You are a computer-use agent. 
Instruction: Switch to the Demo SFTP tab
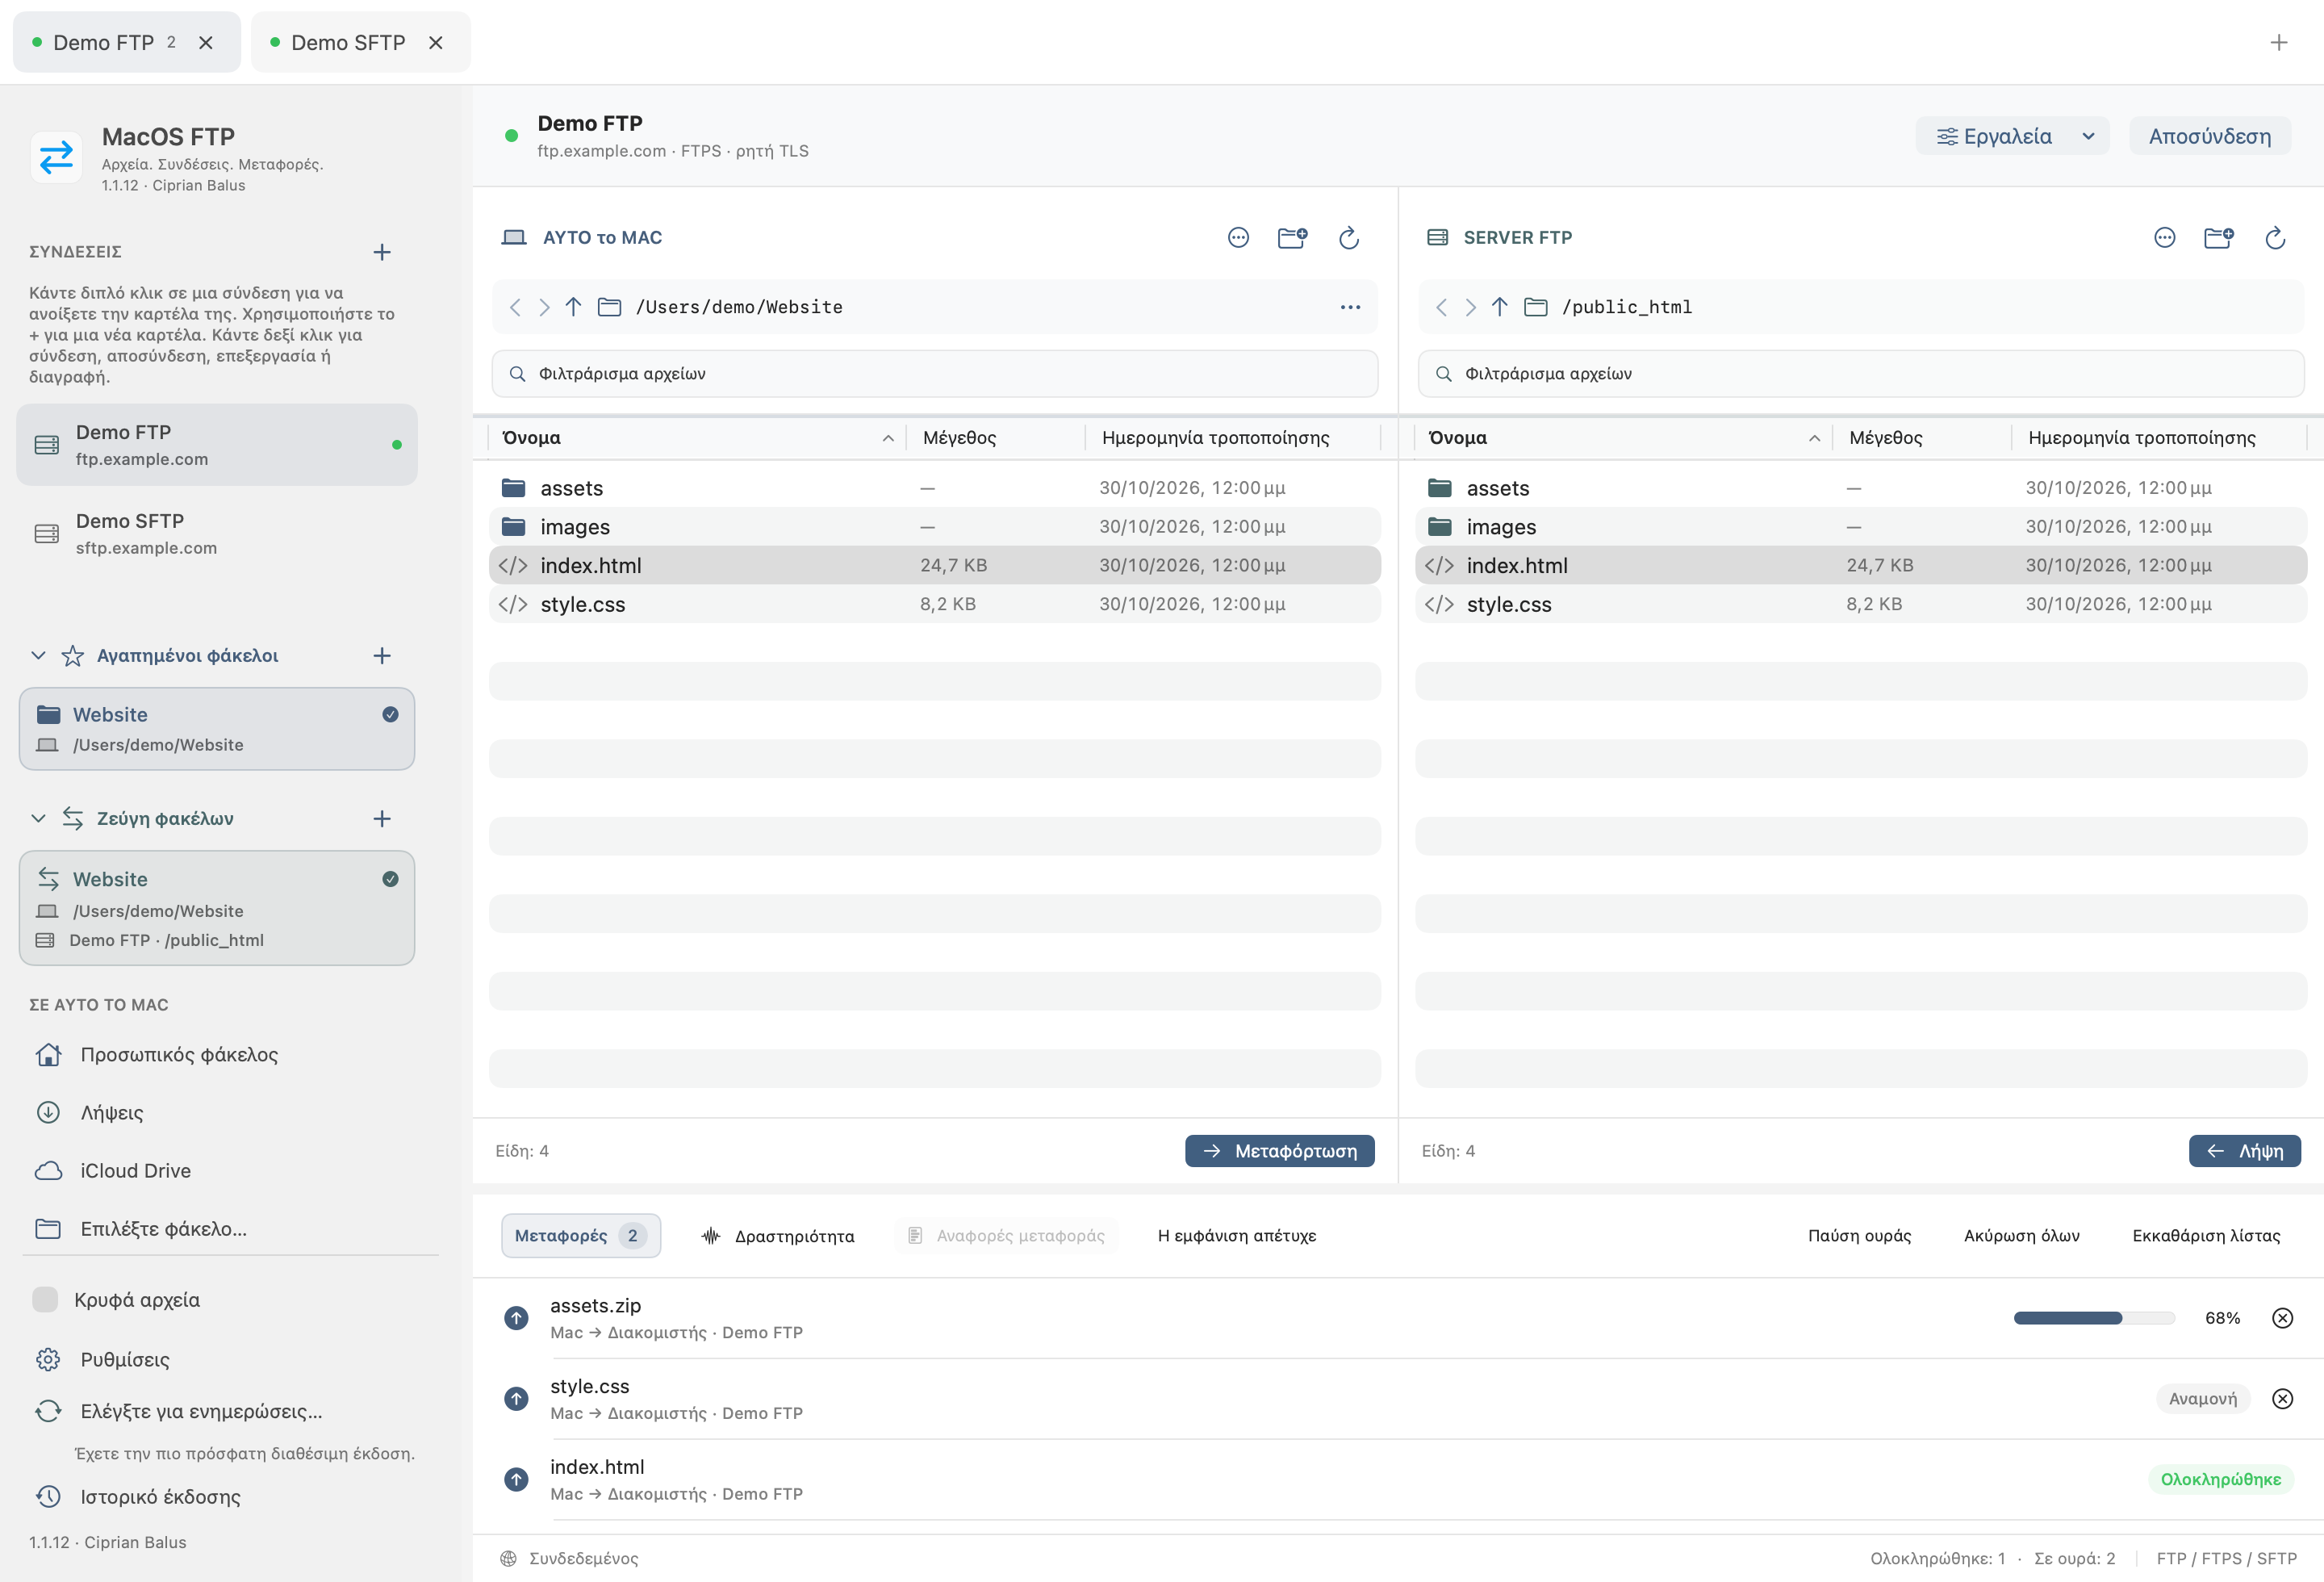[347, 42]
